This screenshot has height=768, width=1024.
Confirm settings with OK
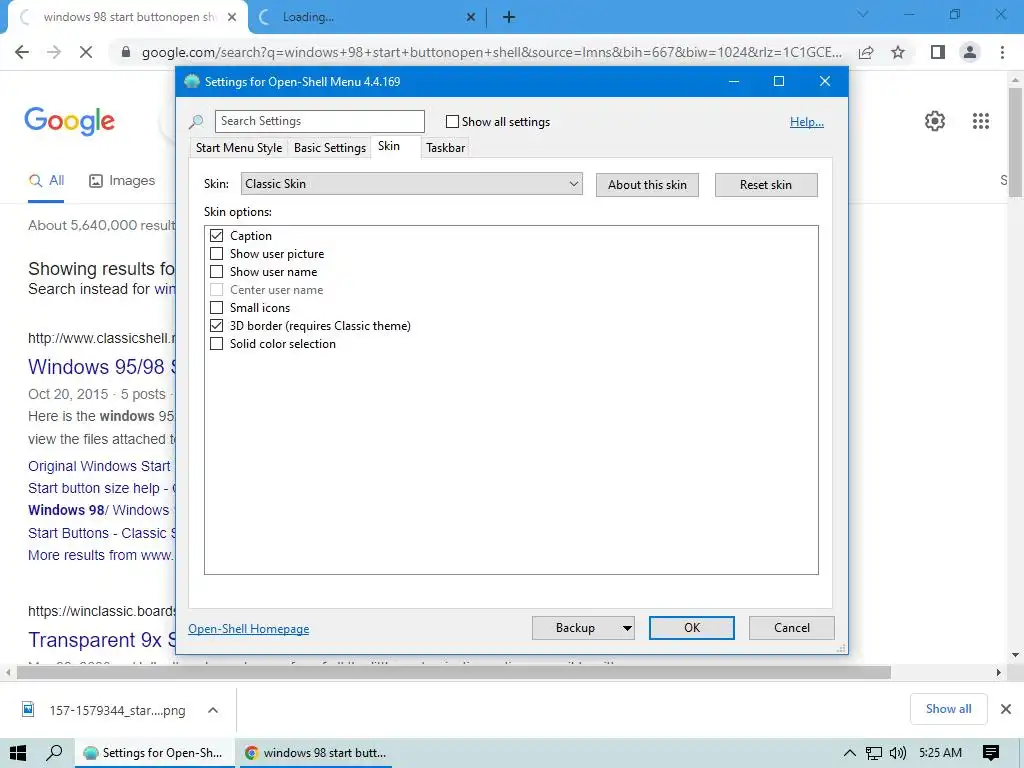(x=692, y=628)
